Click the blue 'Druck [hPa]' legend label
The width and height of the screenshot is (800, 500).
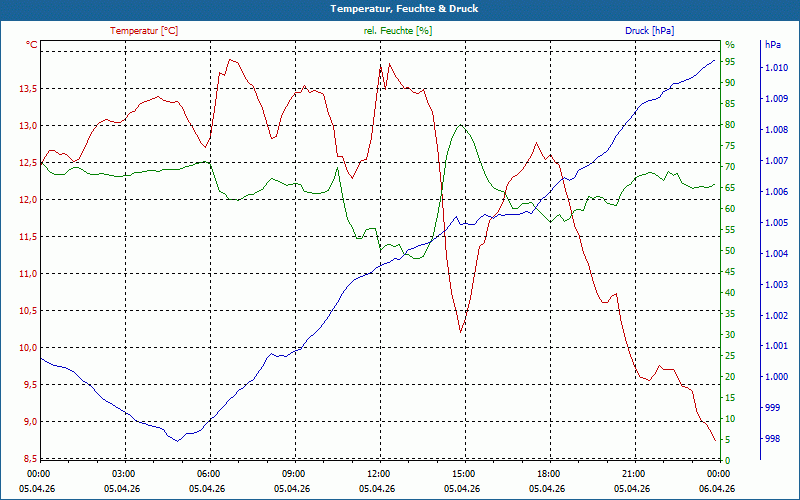click(649, 31)
